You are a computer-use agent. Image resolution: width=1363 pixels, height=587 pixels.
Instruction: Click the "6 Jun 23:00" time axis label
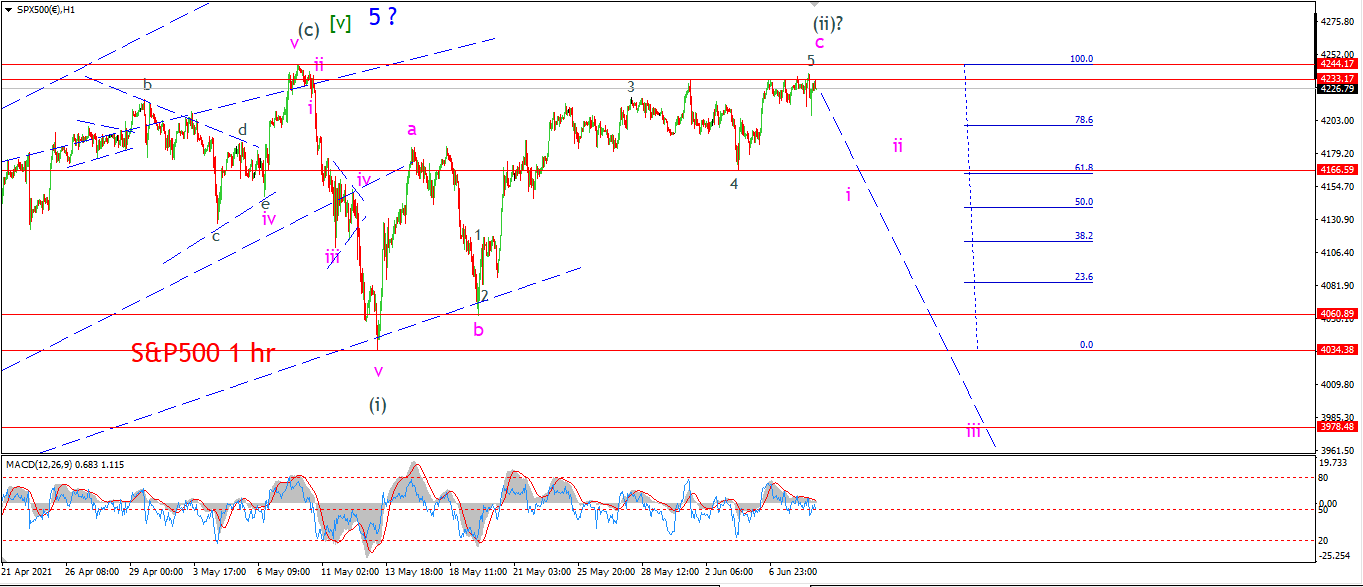click(x=793, y=572)
